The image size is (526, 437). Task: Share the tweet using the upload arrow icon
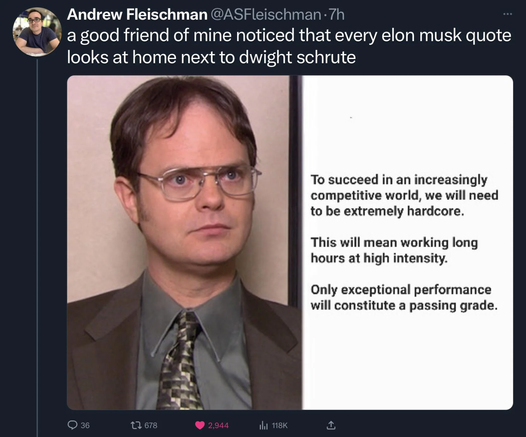point(330,425)
